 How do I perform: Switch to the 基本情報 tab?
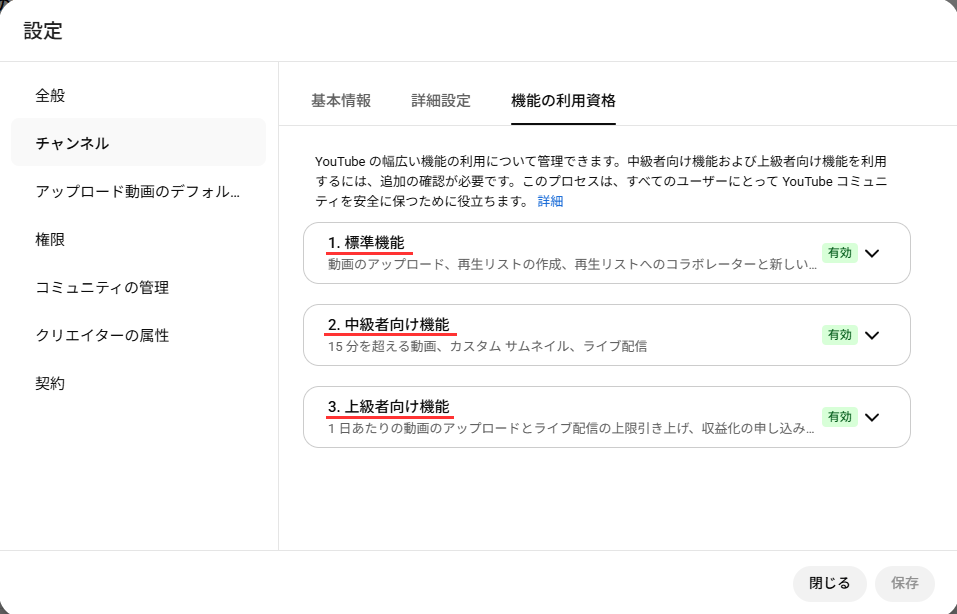point(341,100)
